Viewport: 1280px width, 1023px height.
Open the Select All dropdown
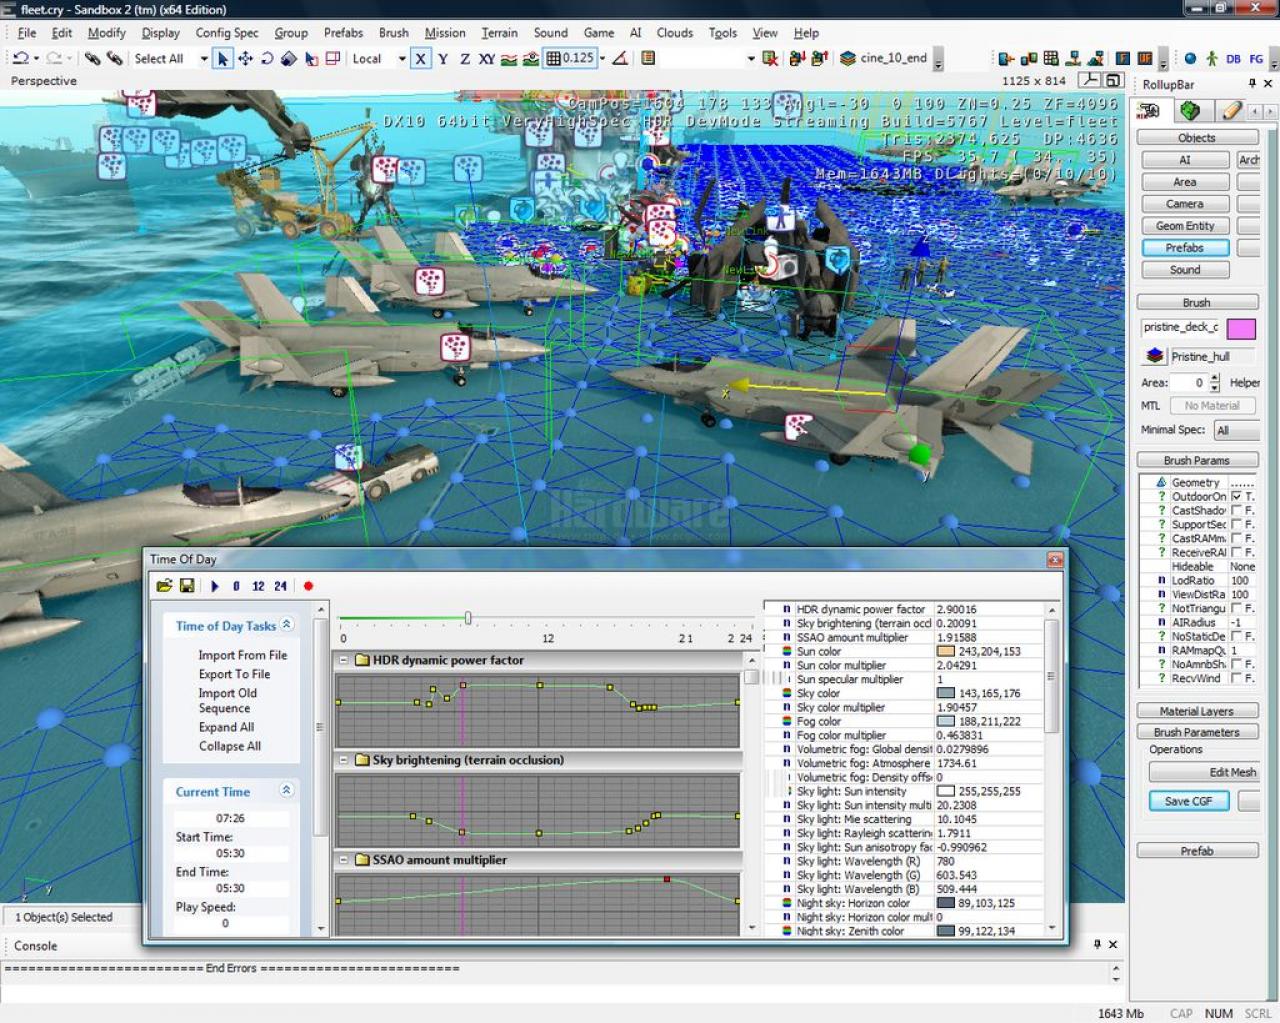pos(203,58)
